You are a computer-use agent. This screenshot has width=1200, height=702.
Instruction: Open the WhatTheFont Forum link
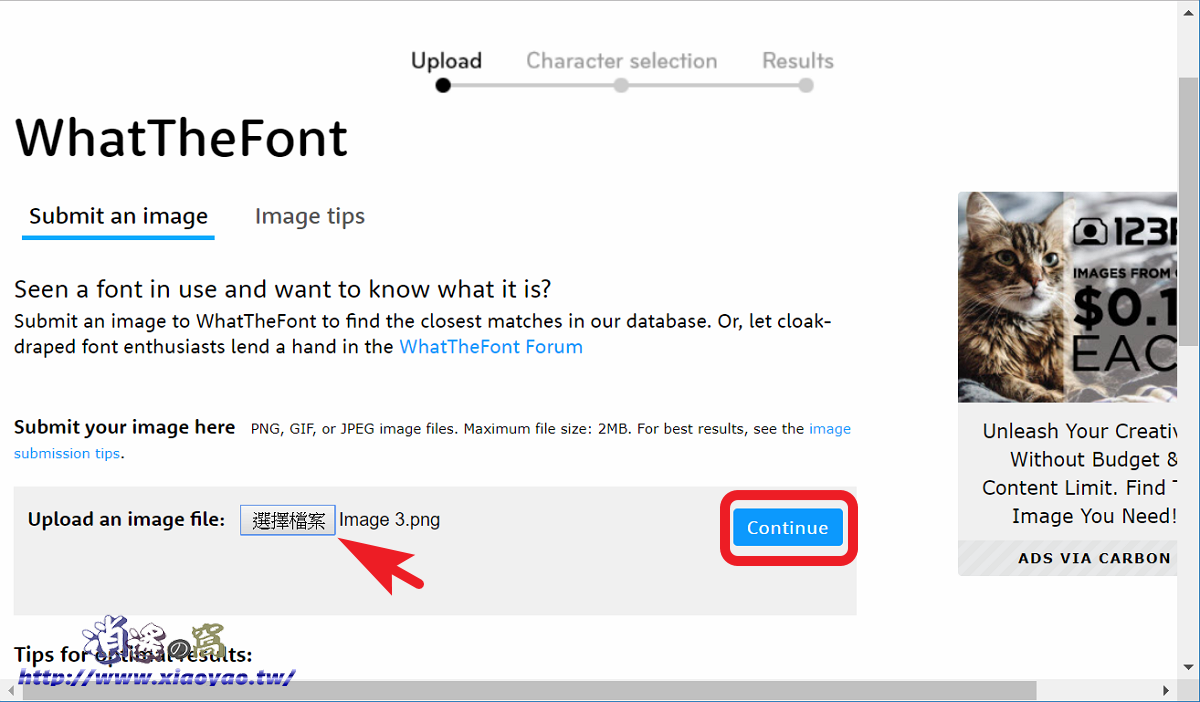coord(491,347)
